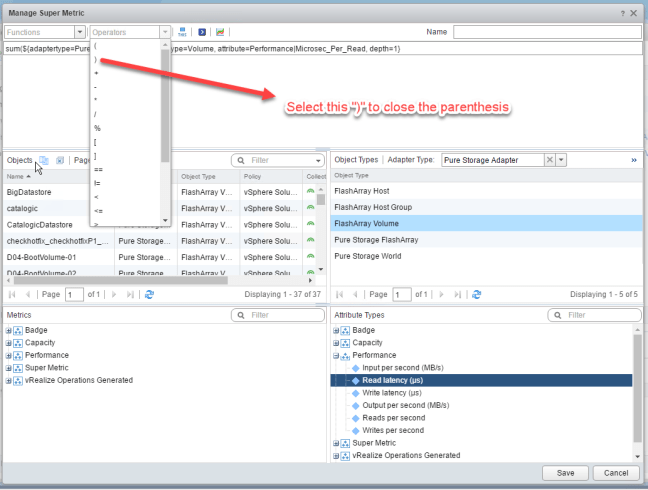Click the visualize super metric chart icon

219,33
